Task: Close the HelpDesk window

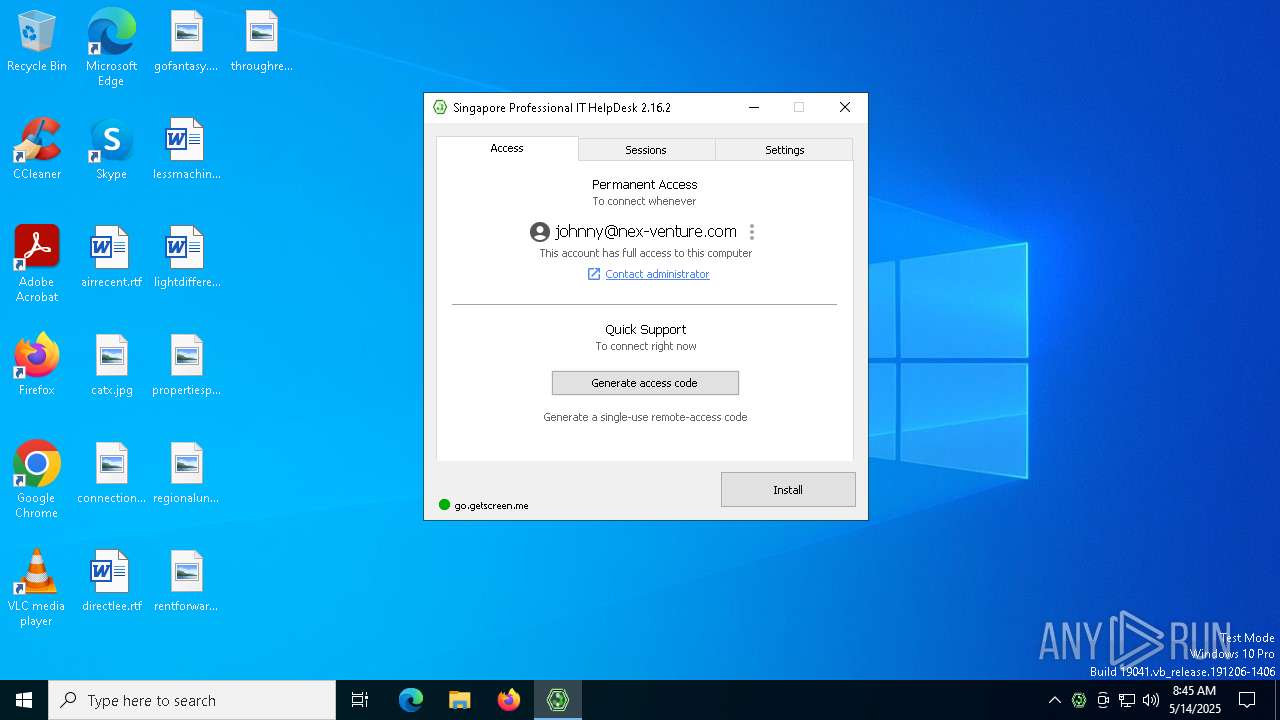Action: tap(845, 107)
